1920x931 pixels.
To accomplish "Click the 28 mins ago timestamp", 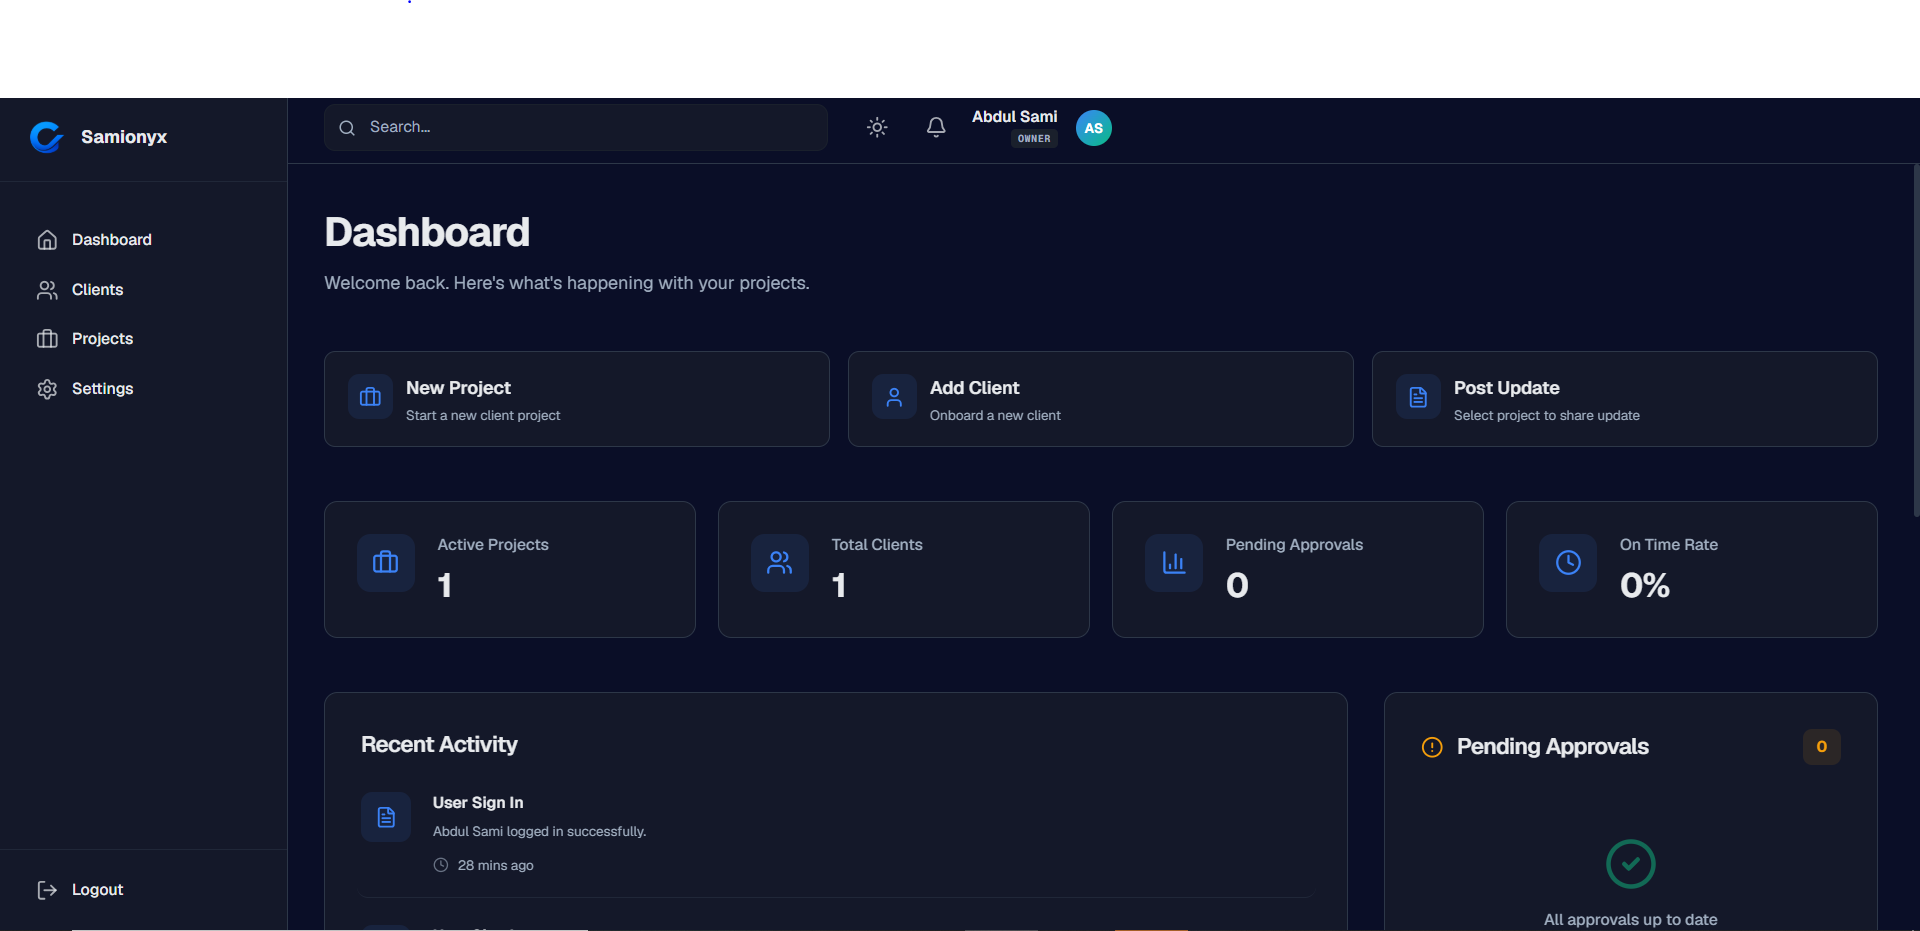I will click(x=496, y=866).
